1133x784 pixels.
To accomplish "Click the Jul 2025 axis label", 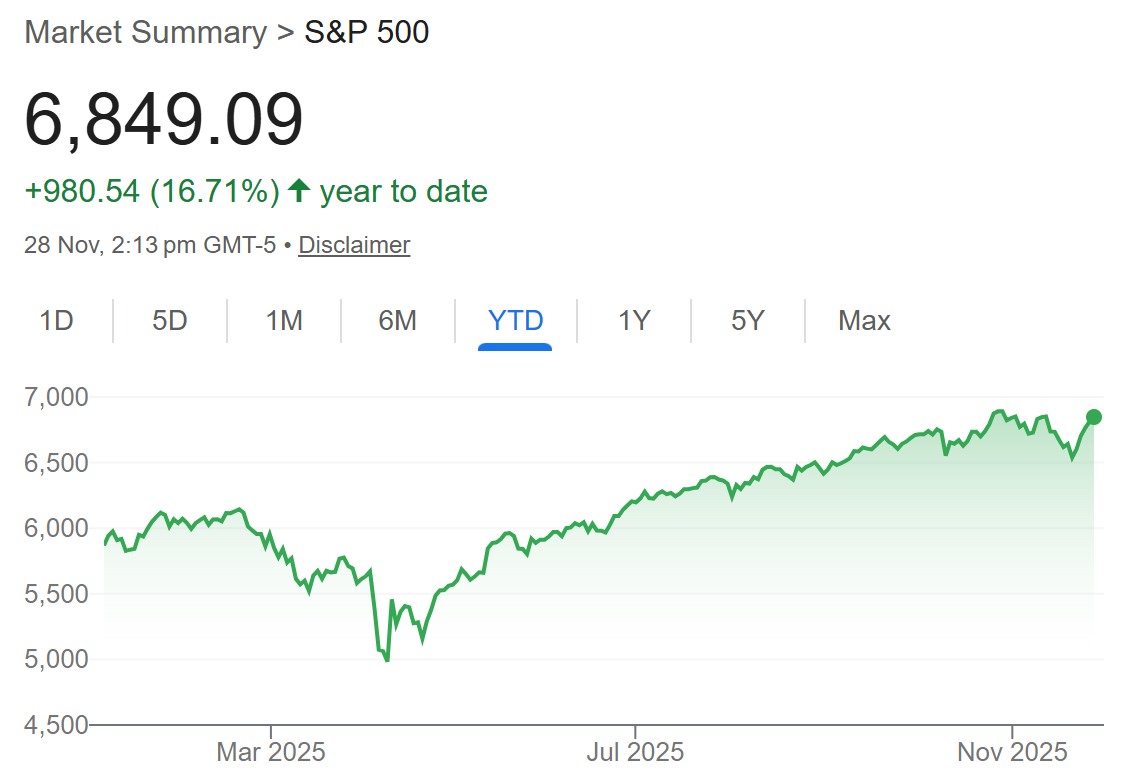I will coord(635,752).
